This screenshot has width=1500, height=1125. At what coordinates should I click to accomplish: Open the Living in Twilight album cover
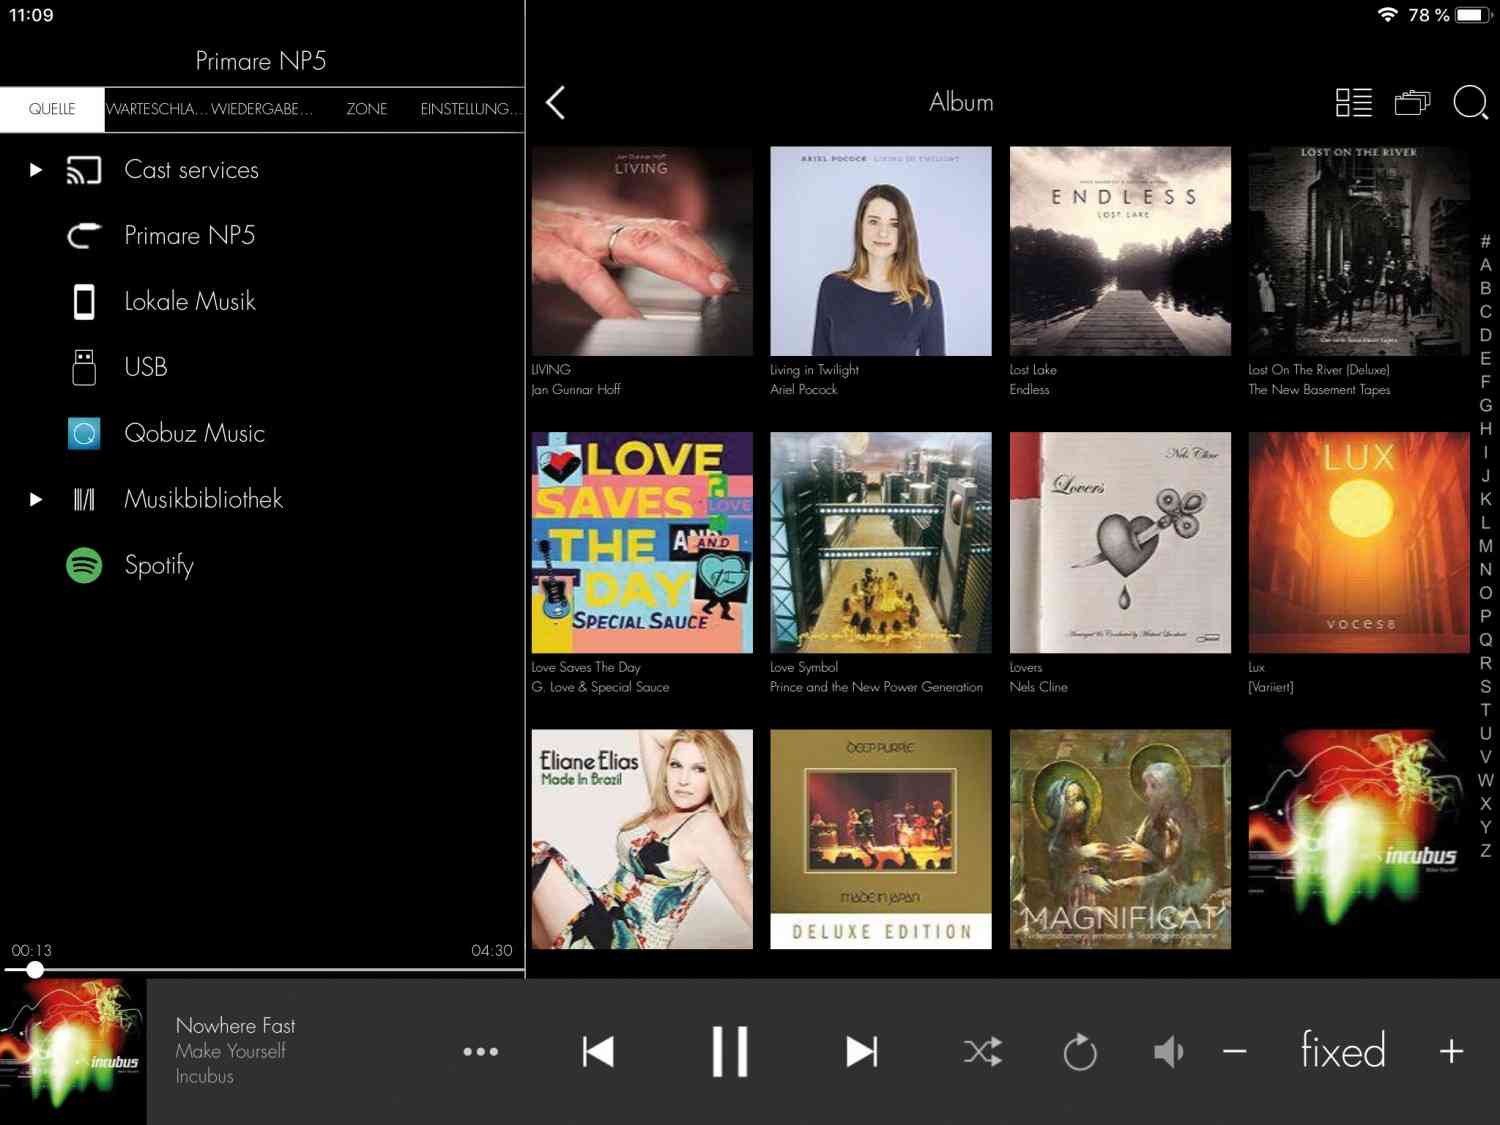(x=881, y=251)
